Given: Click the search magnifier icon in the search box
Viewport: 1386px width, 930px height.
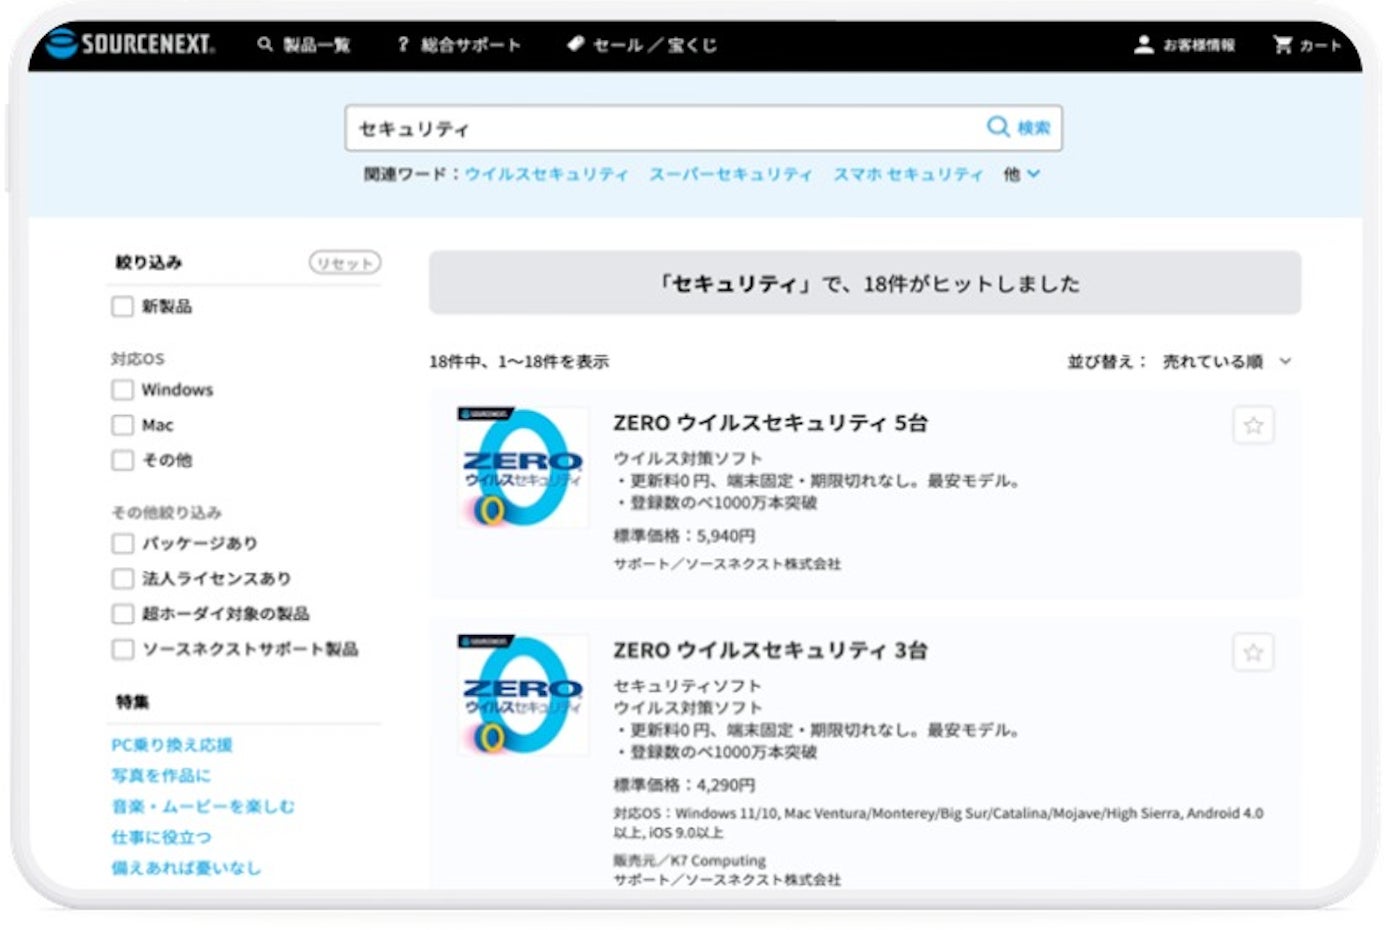Looking at the screenshot, I should pos(997,127).
